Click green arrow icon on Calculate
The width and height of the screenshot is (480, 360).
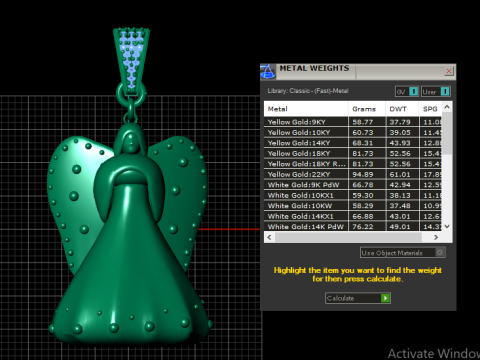tap(385, 298)
